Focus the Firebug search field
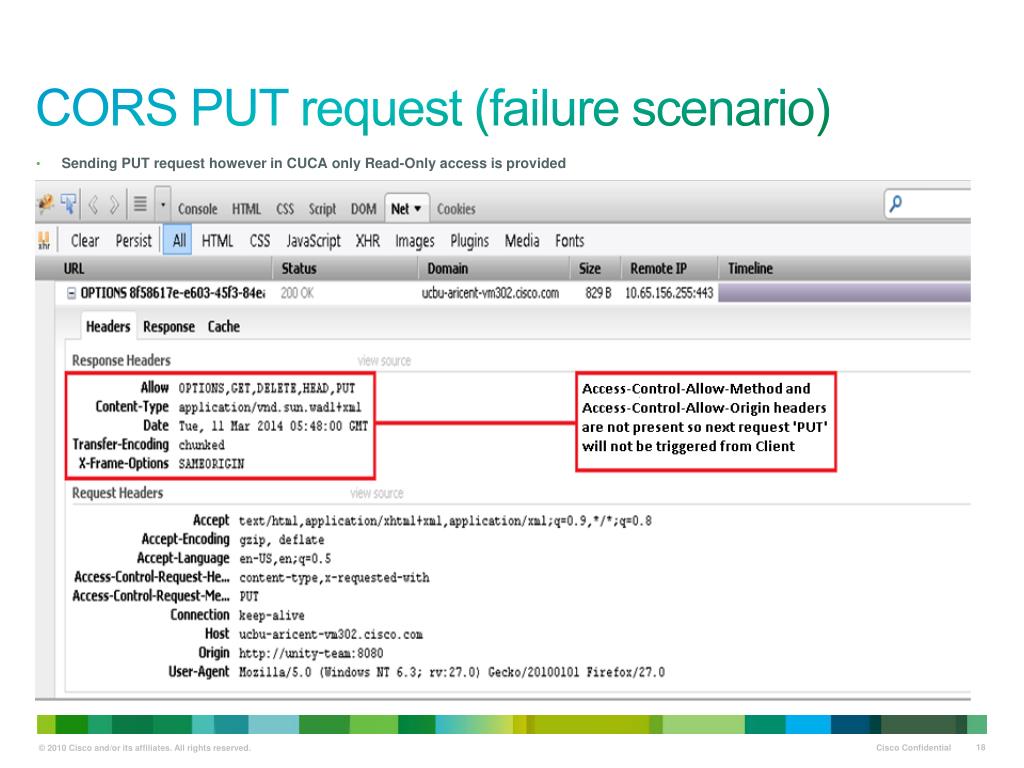This screenshot has width=1024, height=768. [x=927, y=204]
